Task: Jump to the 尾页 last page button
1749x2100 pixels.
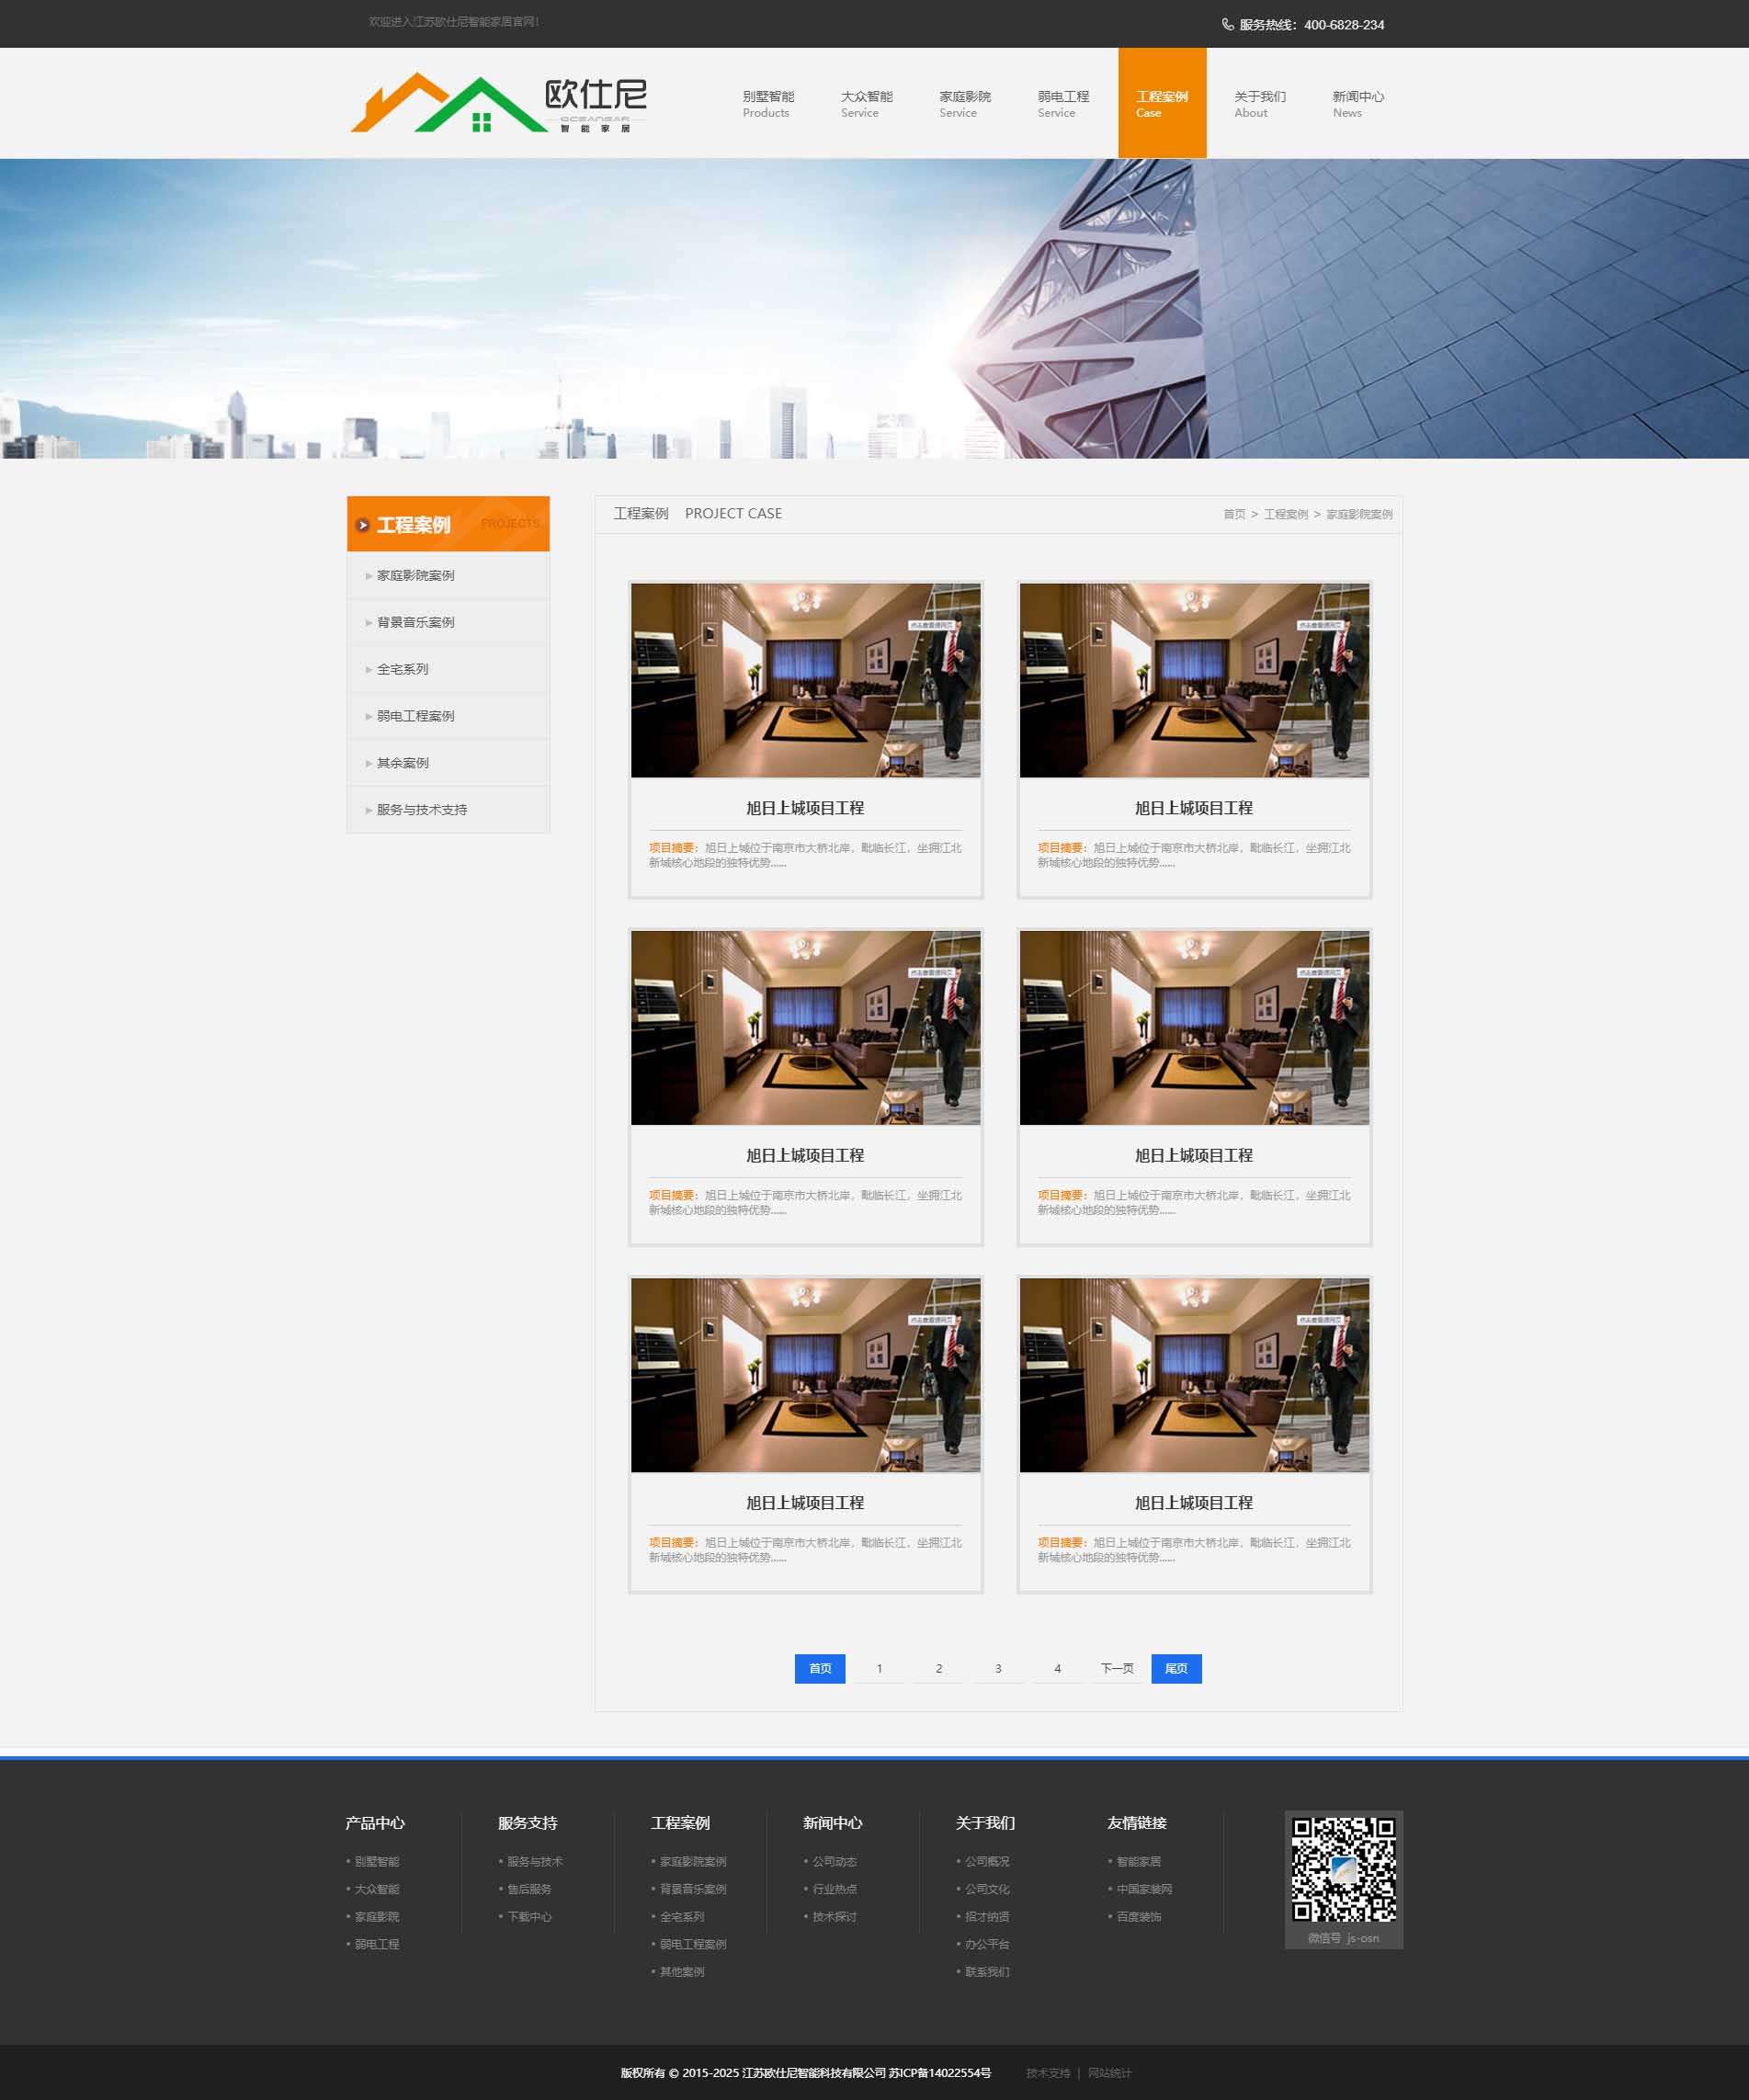Action: pos(1176,1668)
